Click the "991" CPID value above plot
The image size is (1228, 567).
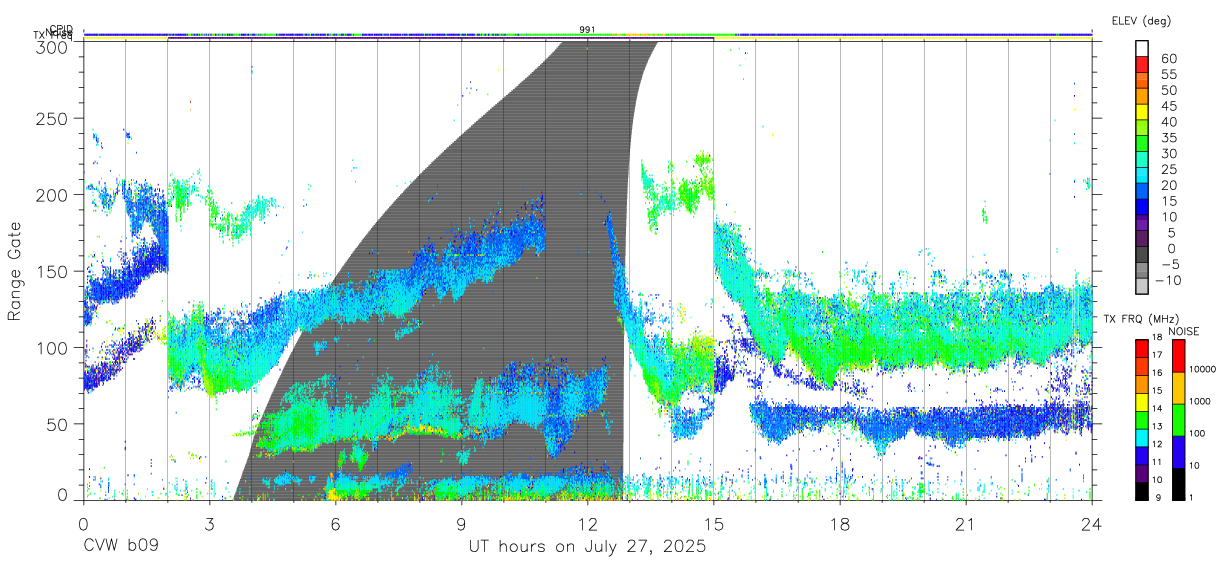click(588, 29)
